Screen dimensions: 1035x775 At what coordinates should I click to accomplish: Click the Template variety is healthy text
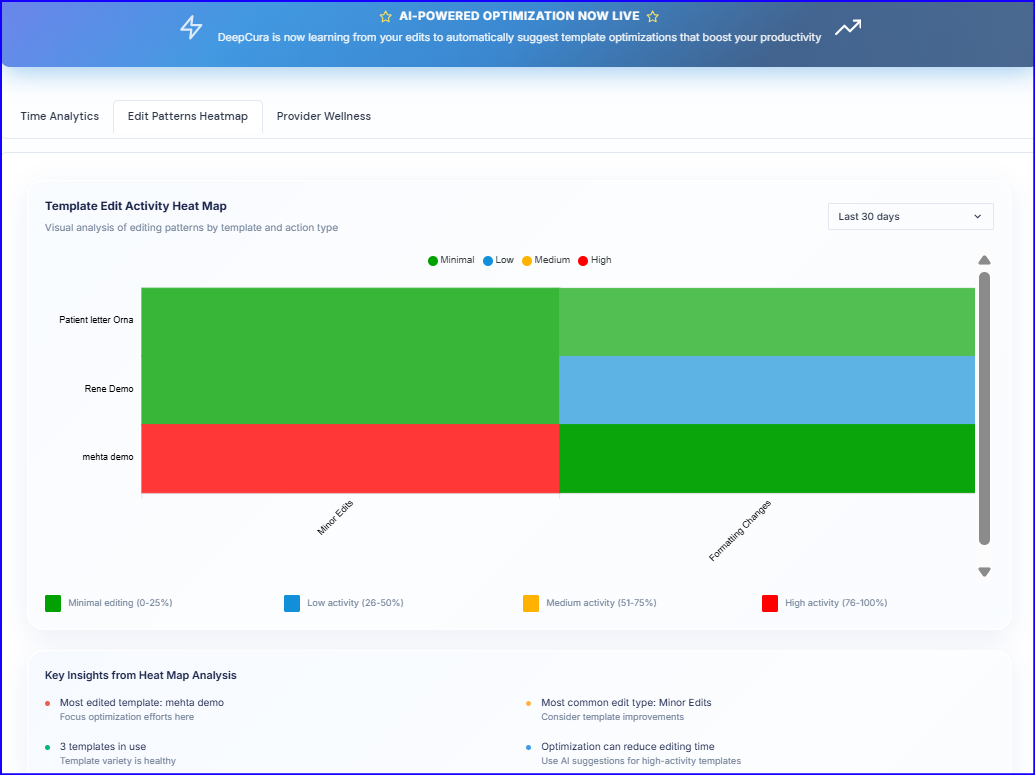[x=117, y=760]
